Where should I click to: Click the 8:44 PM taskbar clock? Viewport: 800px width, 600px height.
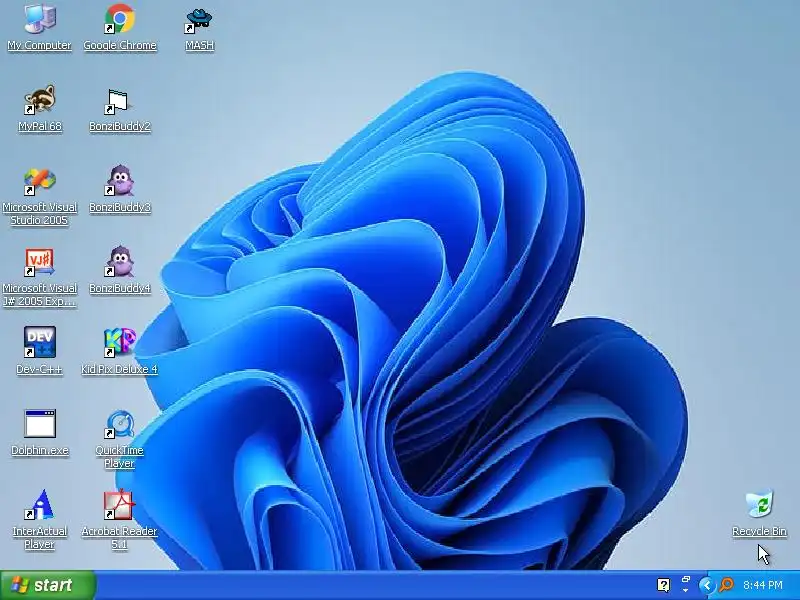pos(763,585)
